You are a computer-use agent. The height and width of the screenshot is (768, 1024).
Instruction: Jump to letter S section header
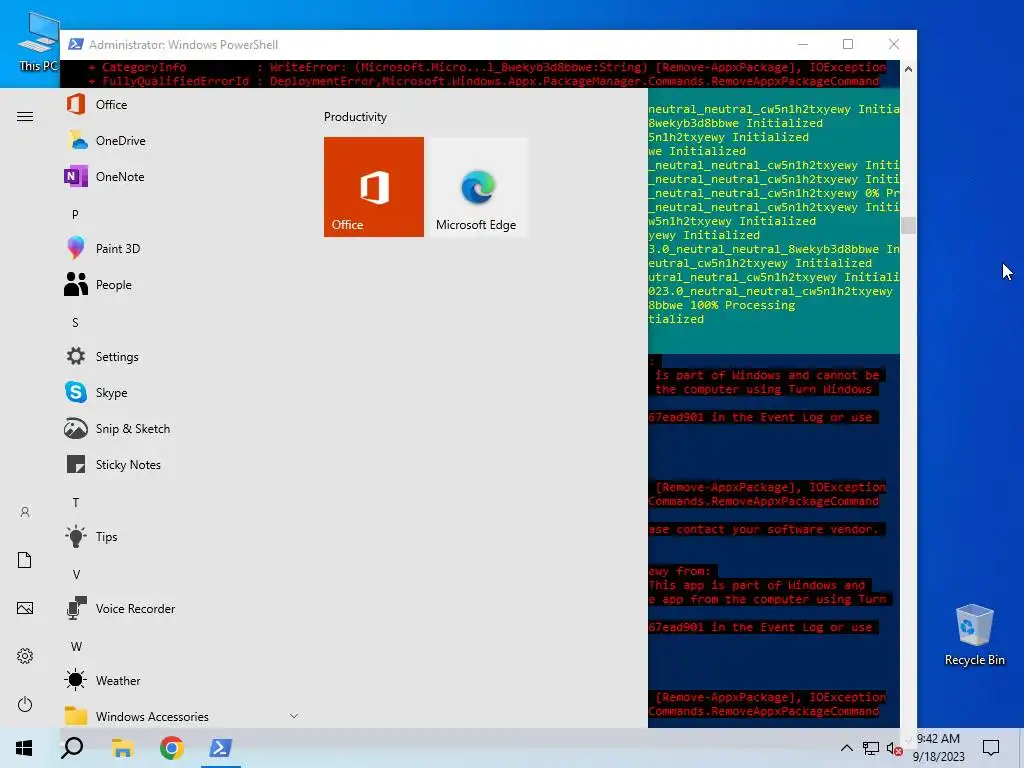click(x=75, y=323)
